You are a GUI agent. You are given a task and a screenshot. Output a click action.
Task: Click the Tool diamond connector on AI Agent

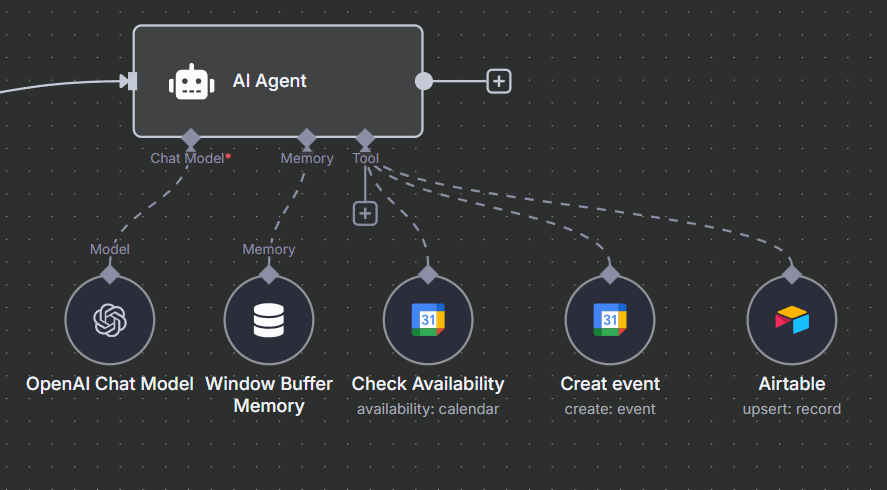tap(365, 138)
